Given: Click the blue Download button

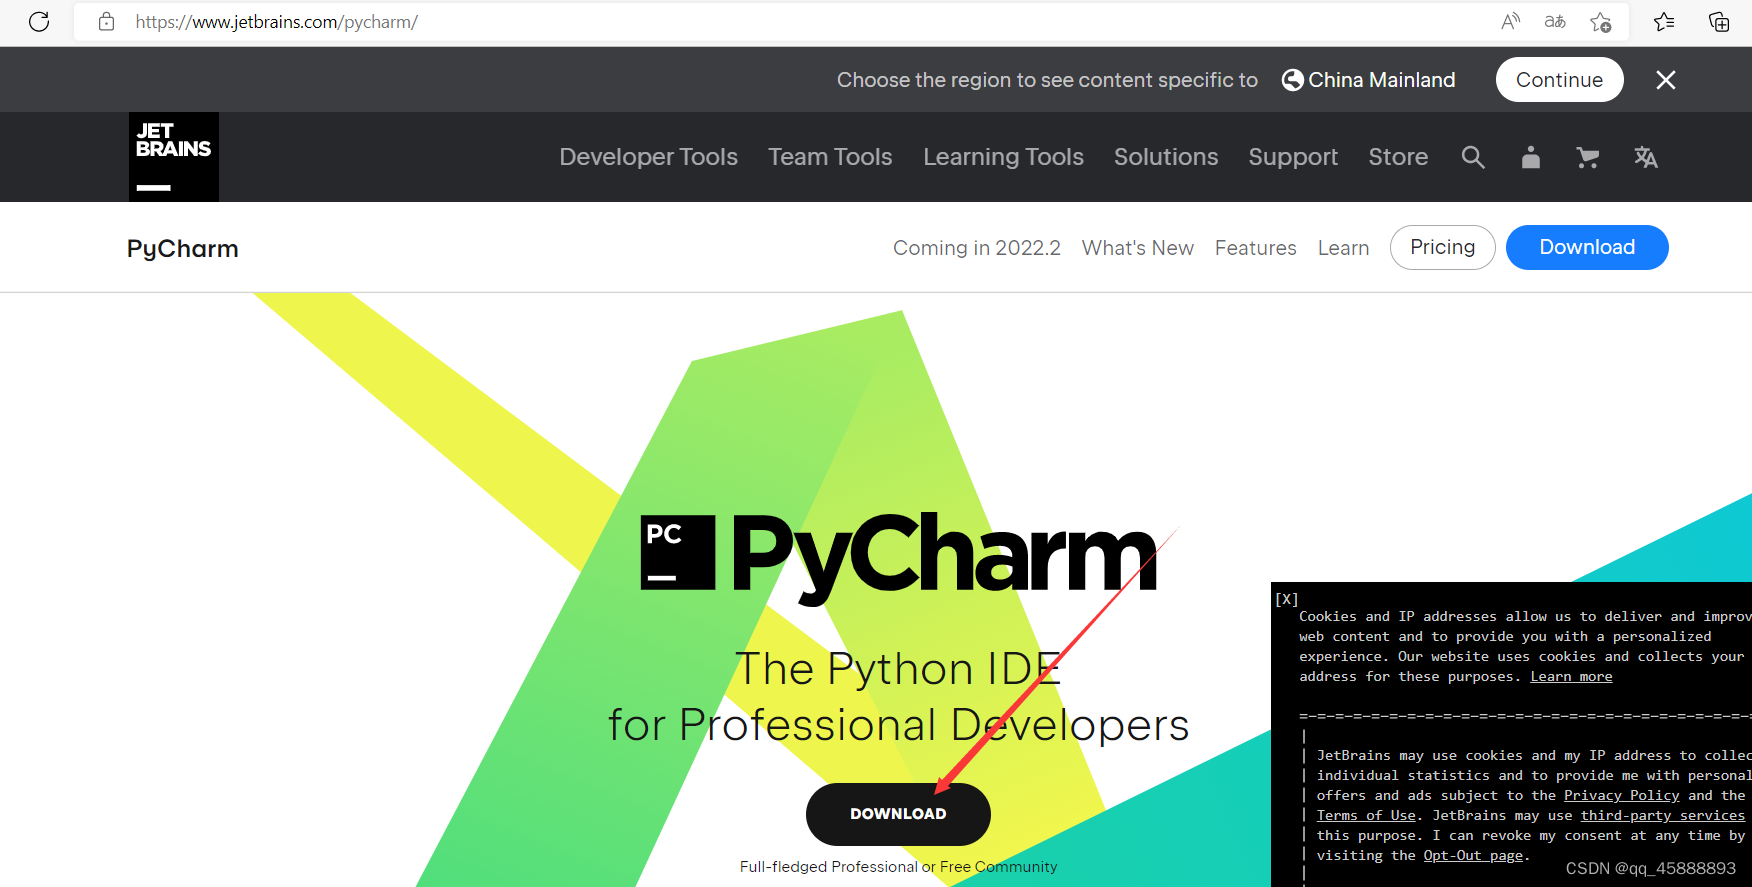Looking at the screenshot, I should pos(1587,247).
